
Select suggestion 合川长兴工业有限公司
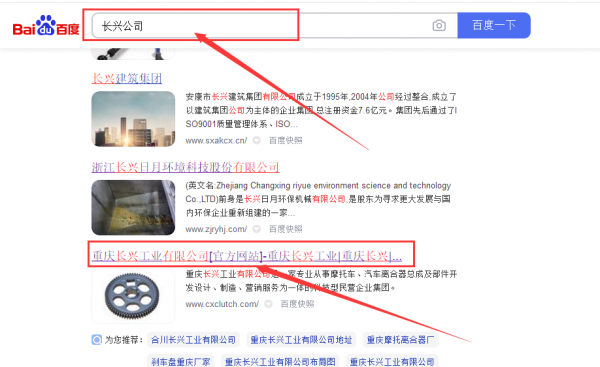tap(193, 339)
